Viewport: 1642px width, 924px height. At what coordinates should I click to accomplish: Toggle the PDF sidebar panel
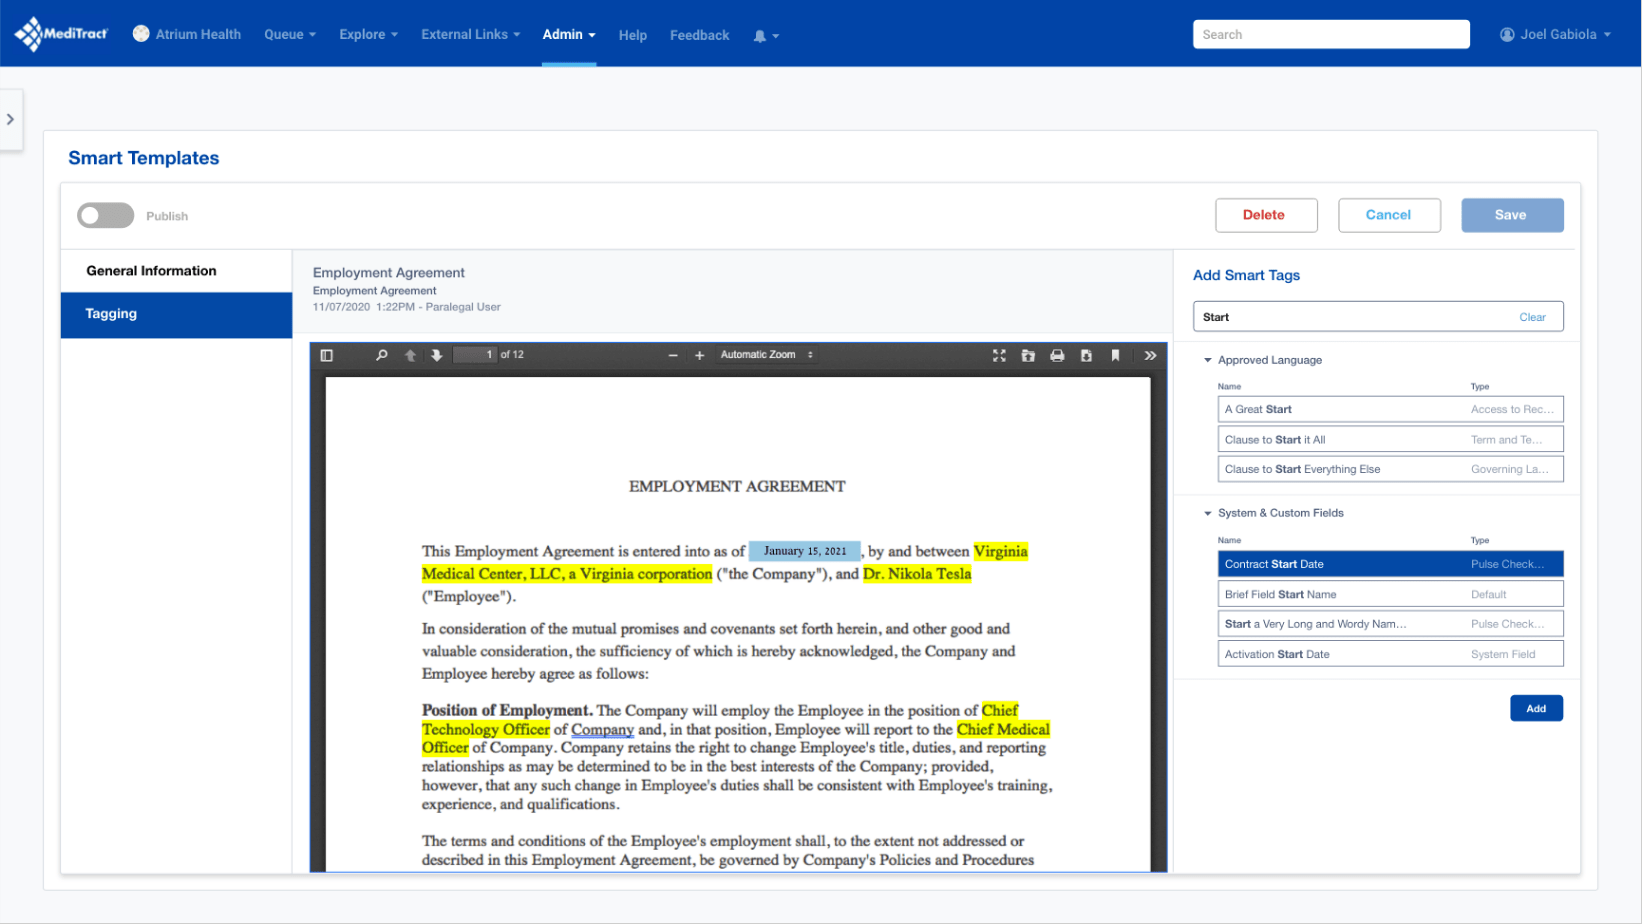tap(326, 355)
